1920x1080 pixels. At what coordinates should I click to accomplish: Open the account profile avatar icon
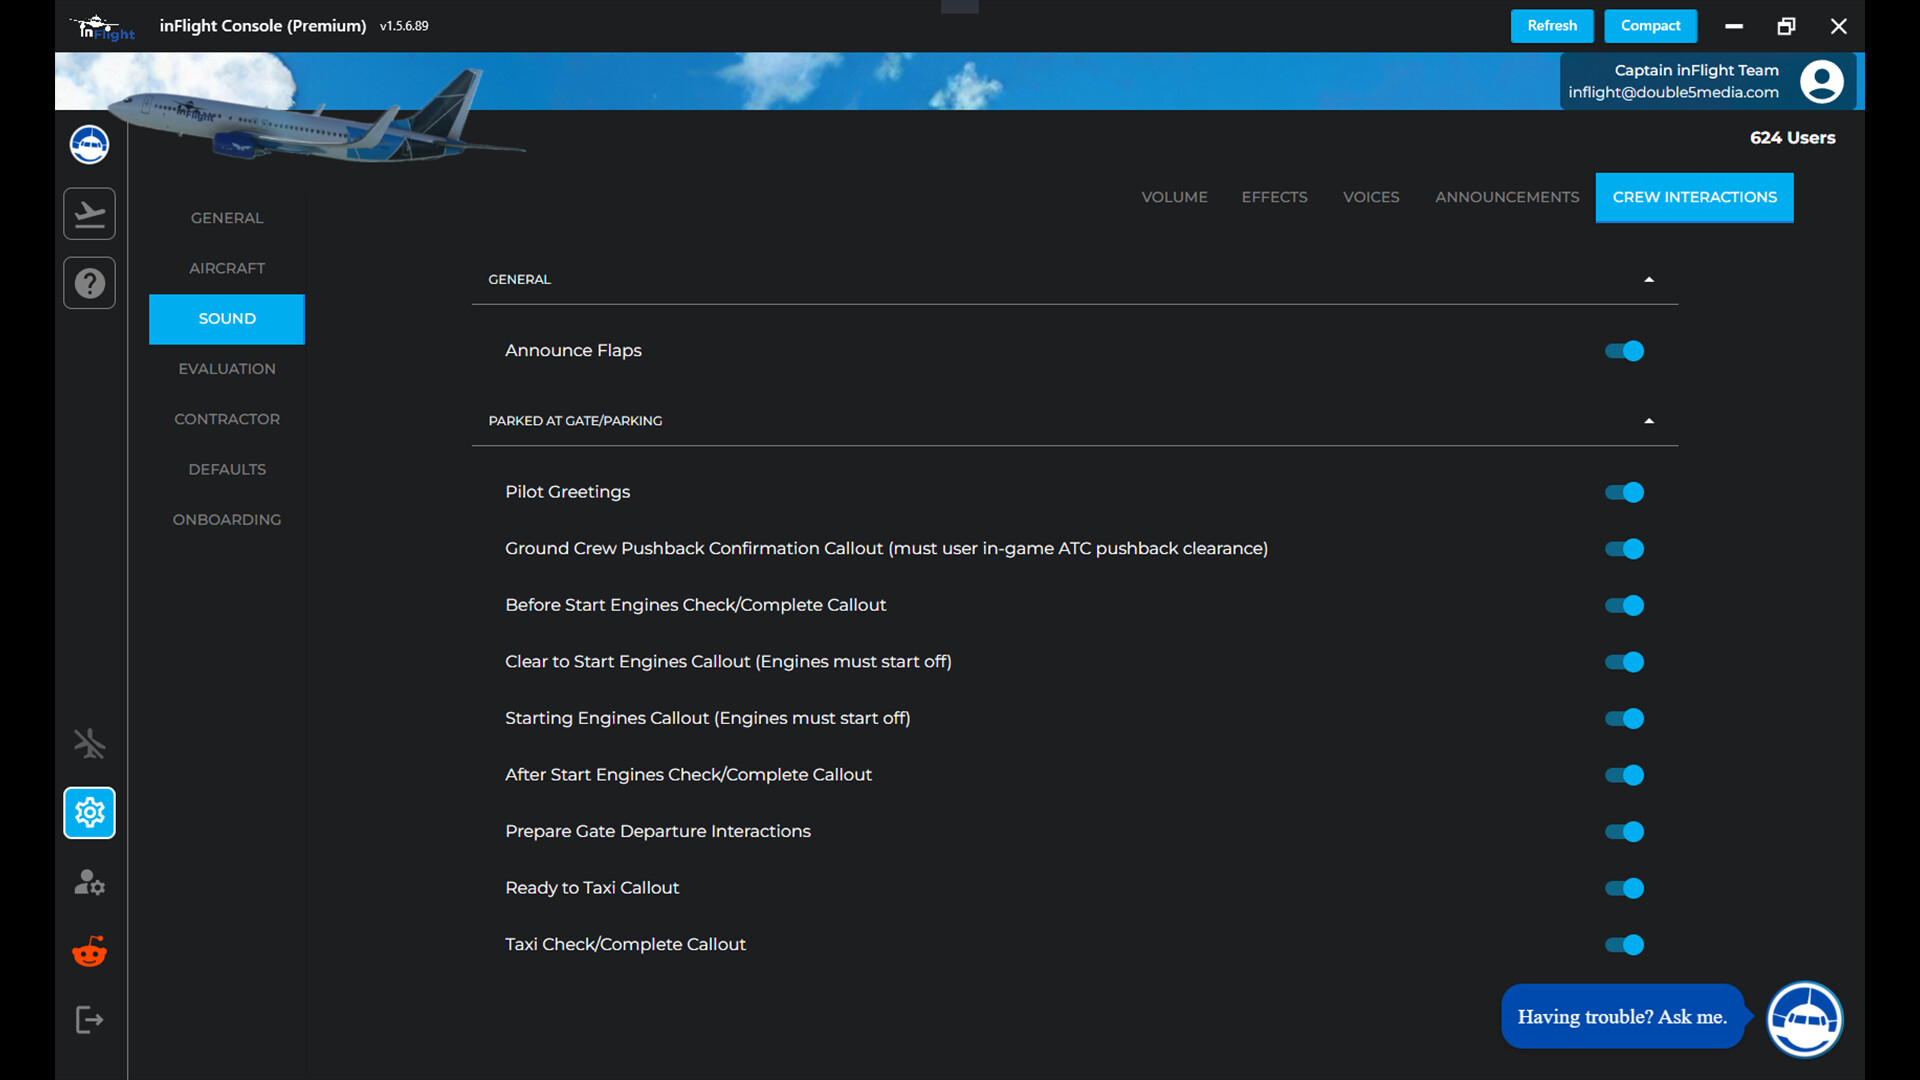click(x=1822, y=81)
